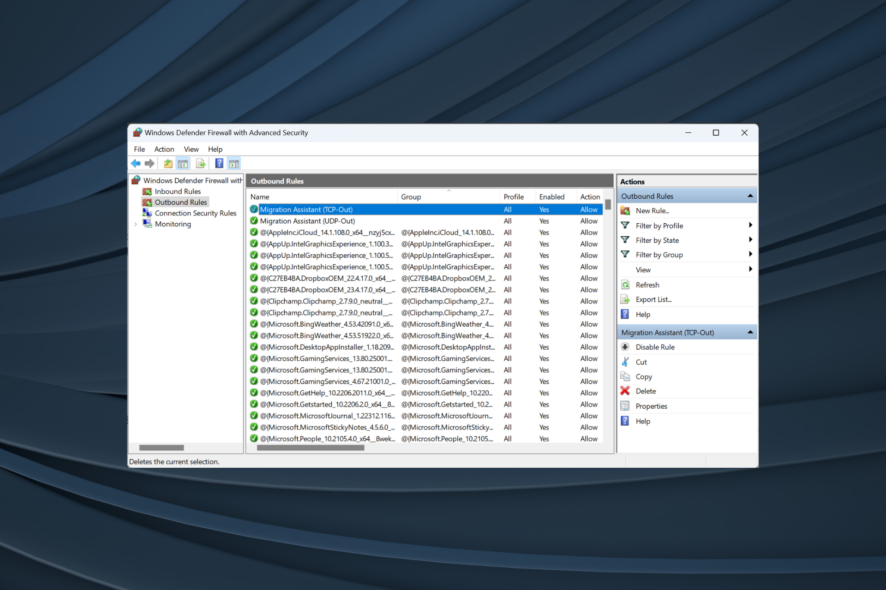Click the Export List toolbar icon
The width and height of the screenshot is (886, 590).
pos(201,163)
